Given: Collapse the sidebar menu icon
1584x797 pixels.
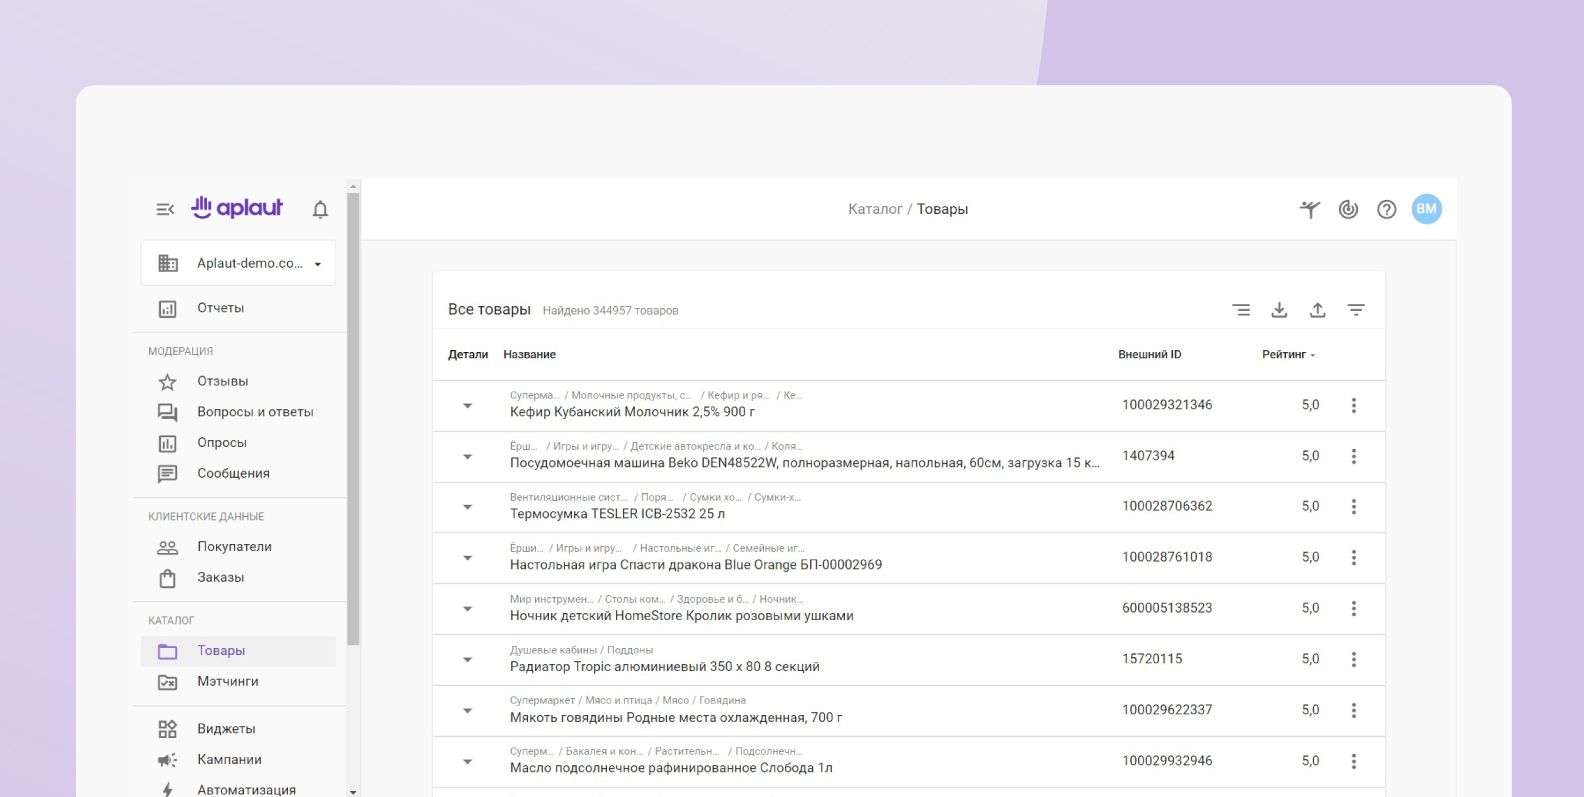Looking at the screenshot, I should [x=165, y=209].
